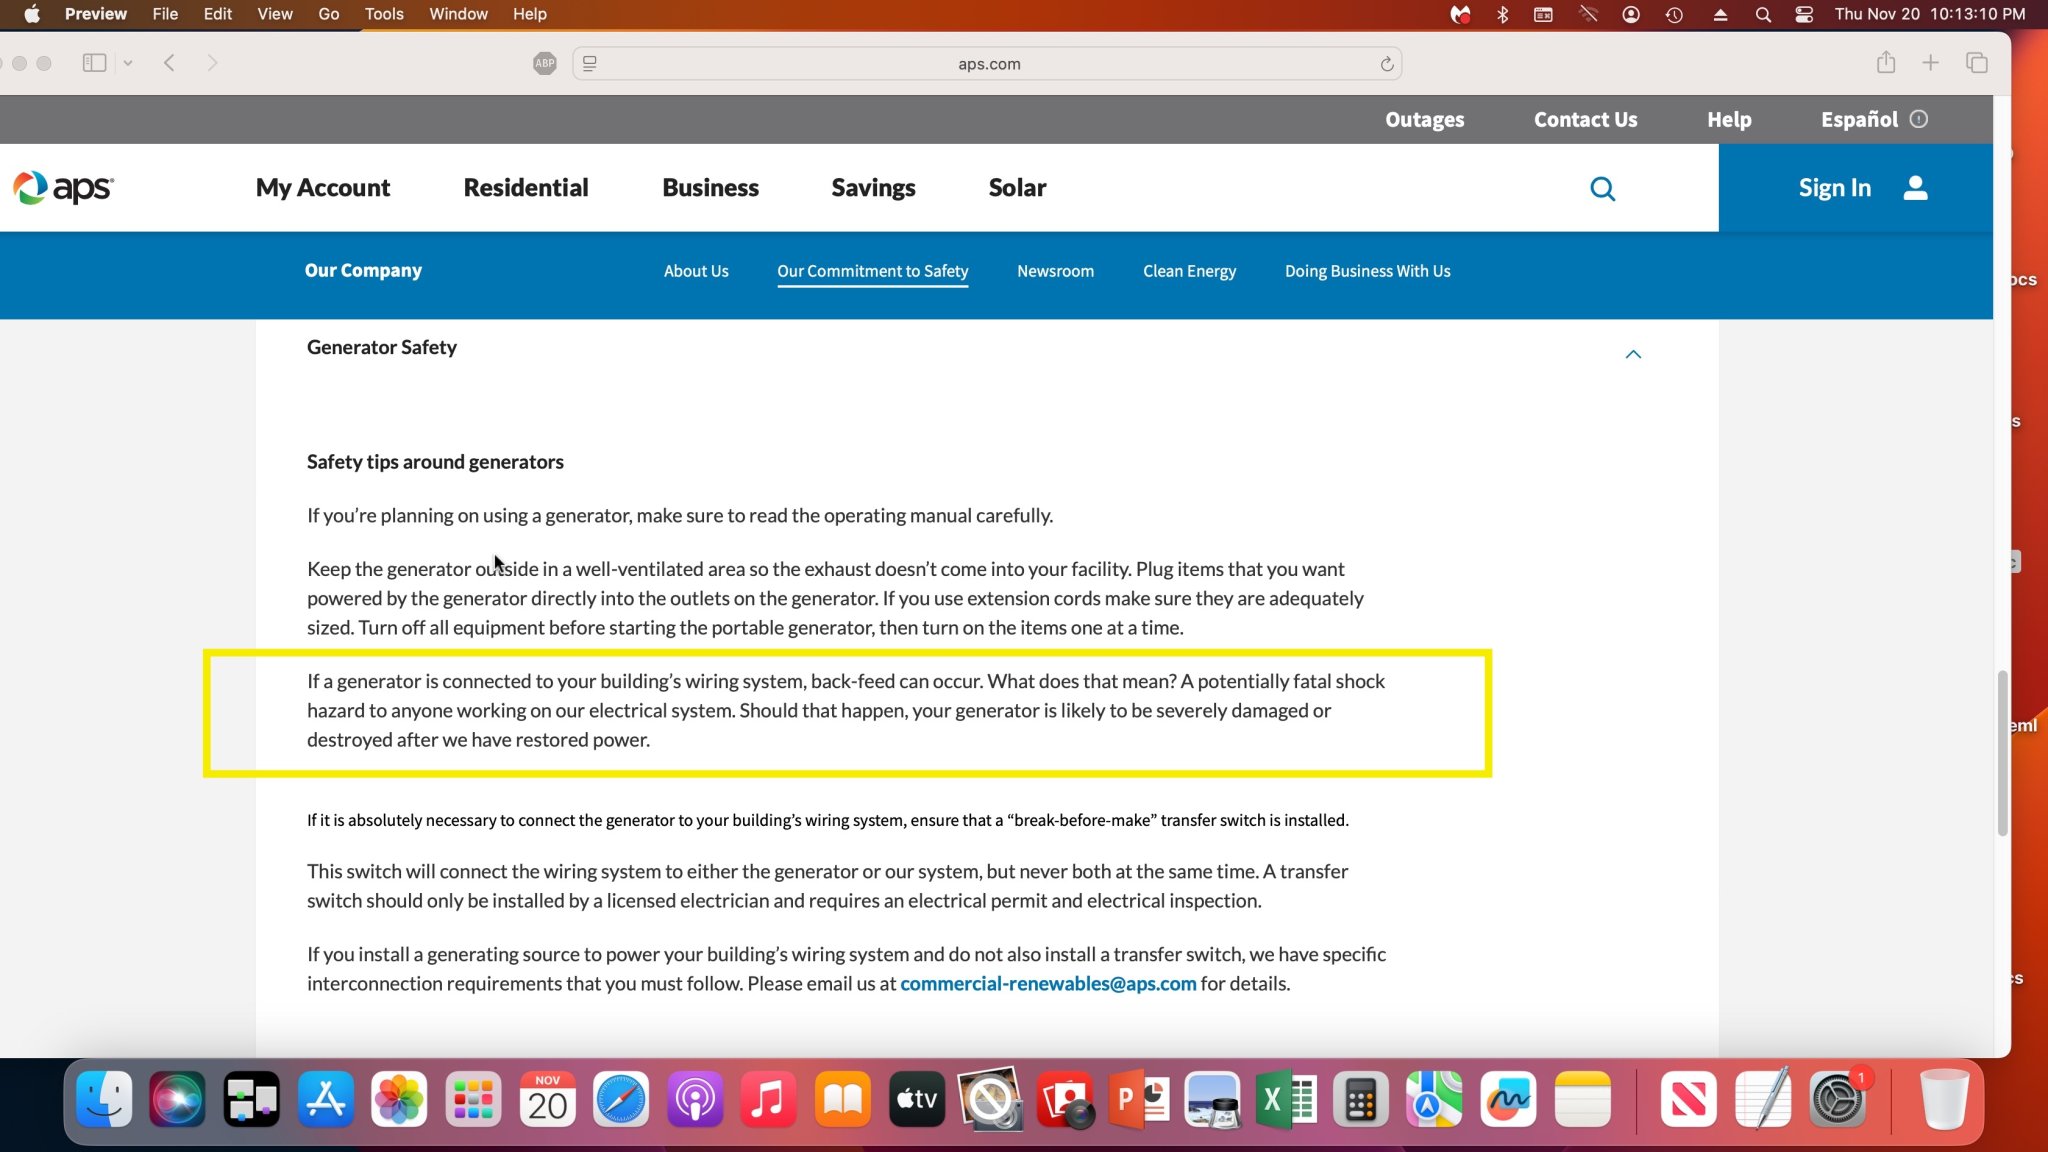Open macOS Control Center toggles icon

coord(1804,14)
